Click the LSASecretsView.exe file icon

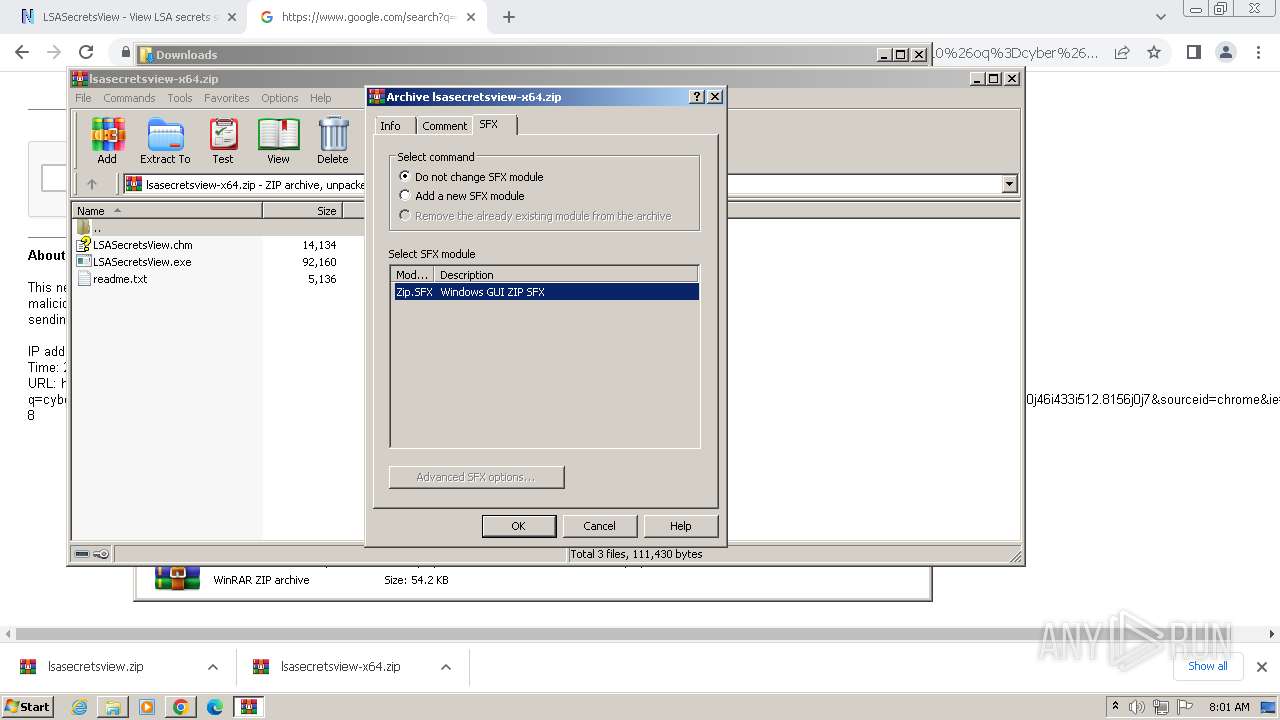click(x=84, y=262)
